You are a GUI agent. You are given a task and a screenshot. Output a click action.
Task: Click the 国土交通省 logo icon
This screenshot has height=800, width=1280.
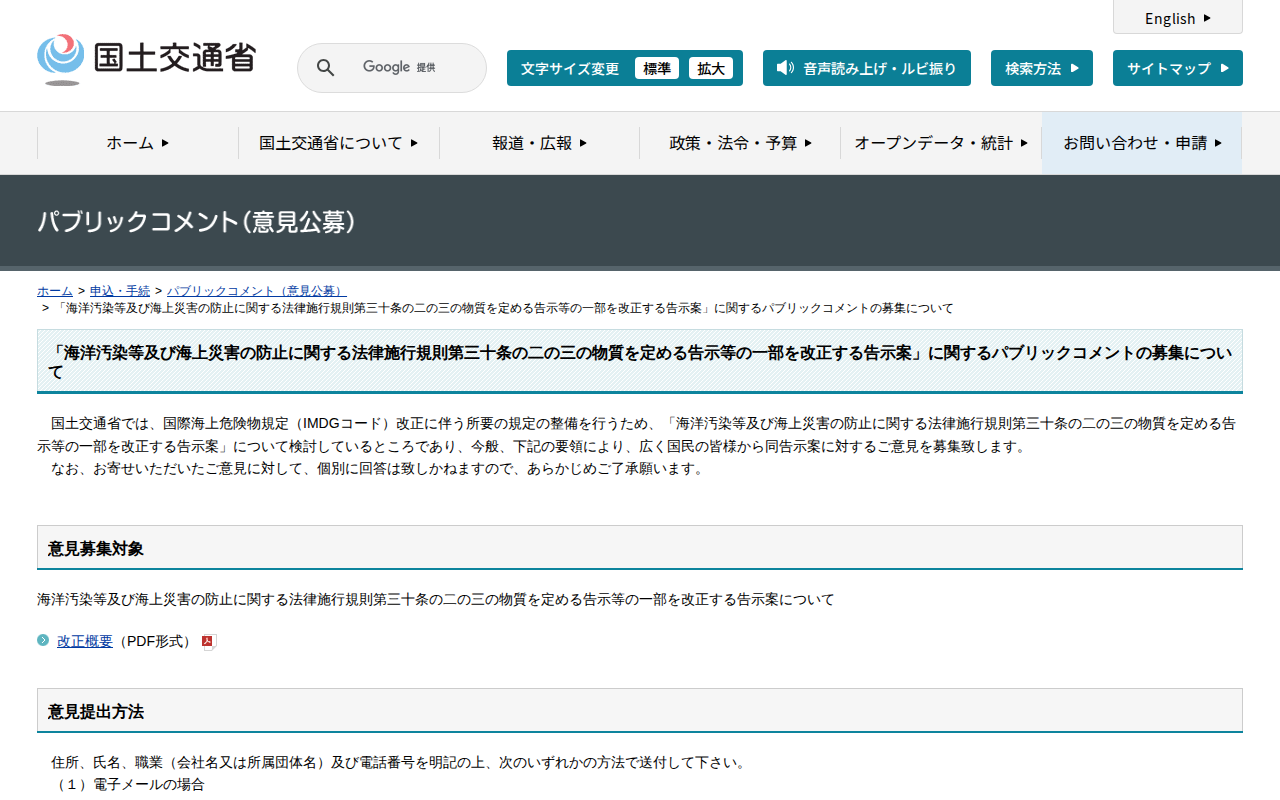tap(62, 56)
